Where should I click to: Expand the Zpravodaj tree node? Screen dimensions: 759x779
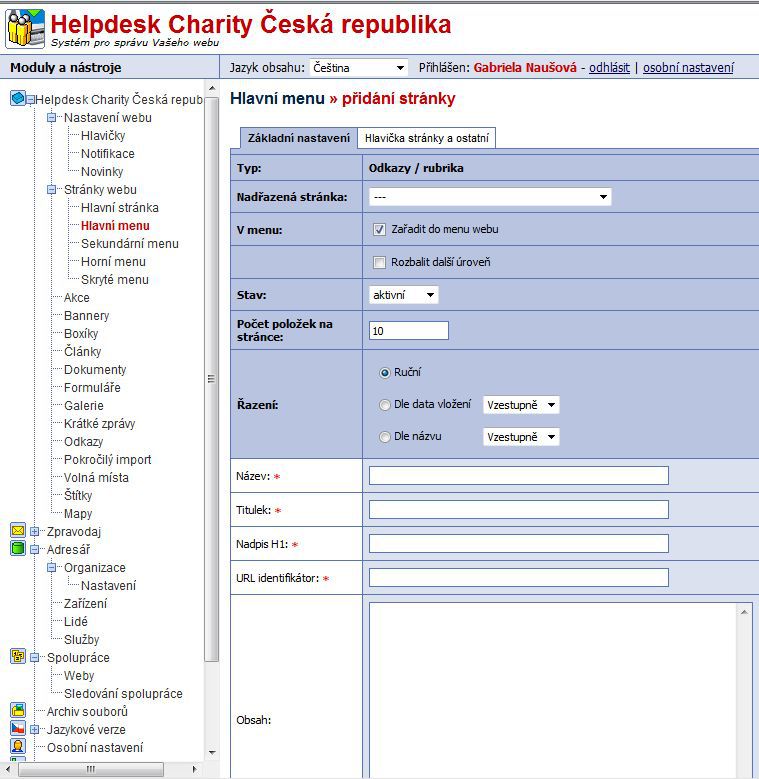click(34, 531)
